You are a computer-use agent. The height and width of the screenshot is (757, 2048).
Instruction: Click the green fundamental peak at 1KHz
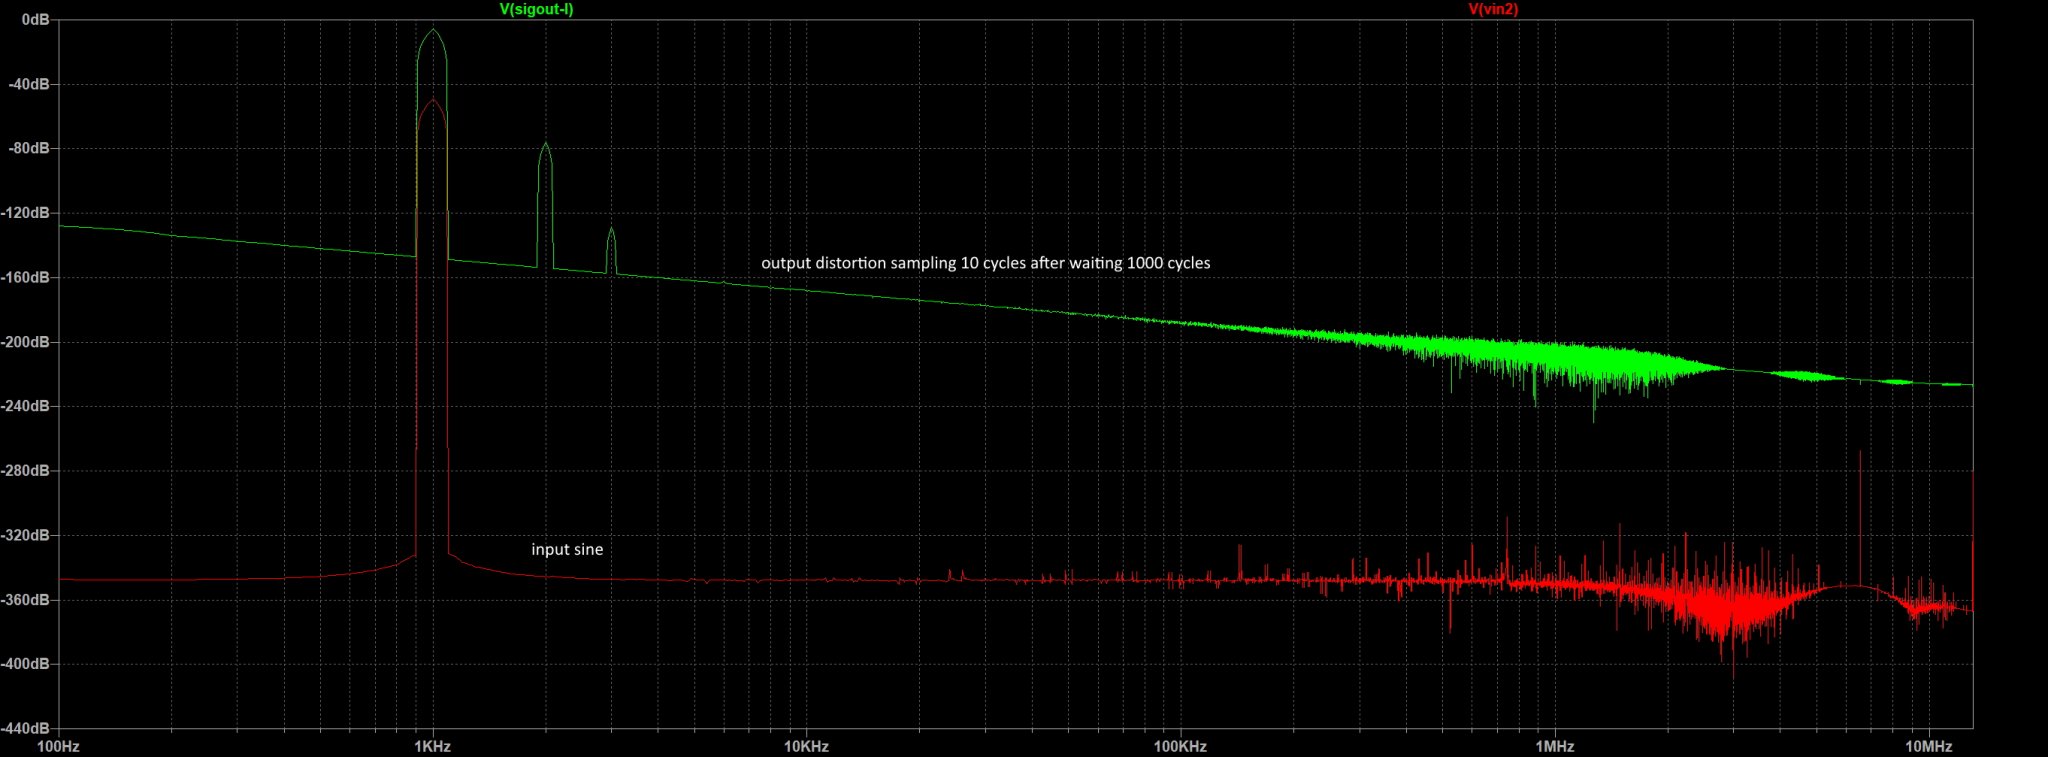(x=432, y=31)
